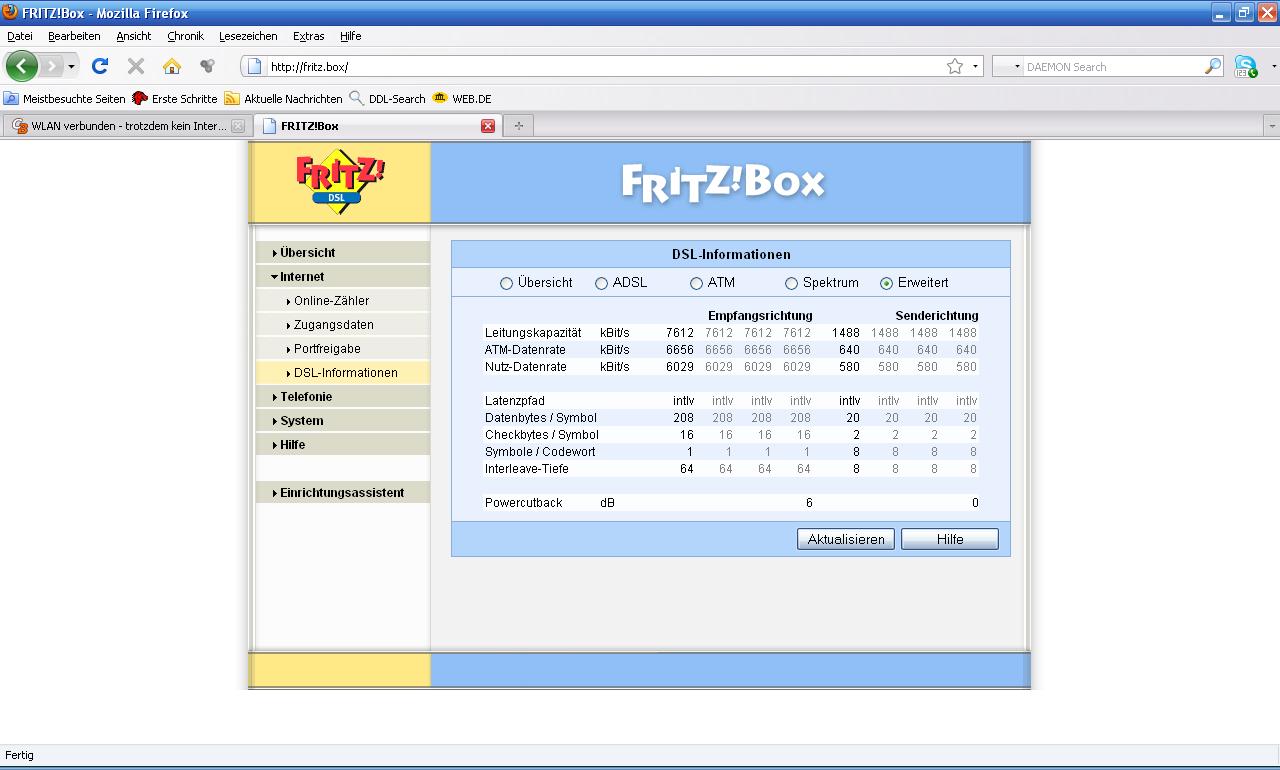Close the WLAN verbunden tab
The height and width of the screenshot is (770, 1280).
coord(237,126)
